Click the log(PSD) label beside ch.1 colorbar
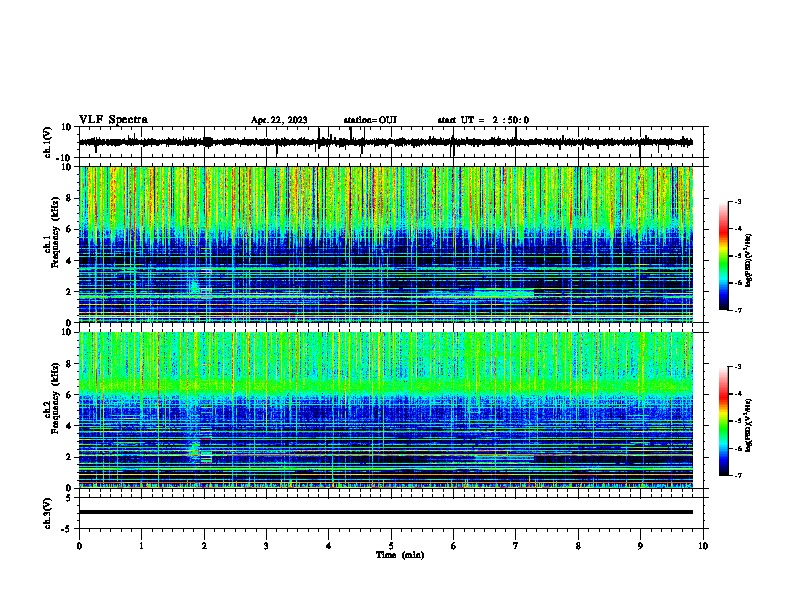The width and height of the screenshot is (792, 612). click(x=749, y=261)
